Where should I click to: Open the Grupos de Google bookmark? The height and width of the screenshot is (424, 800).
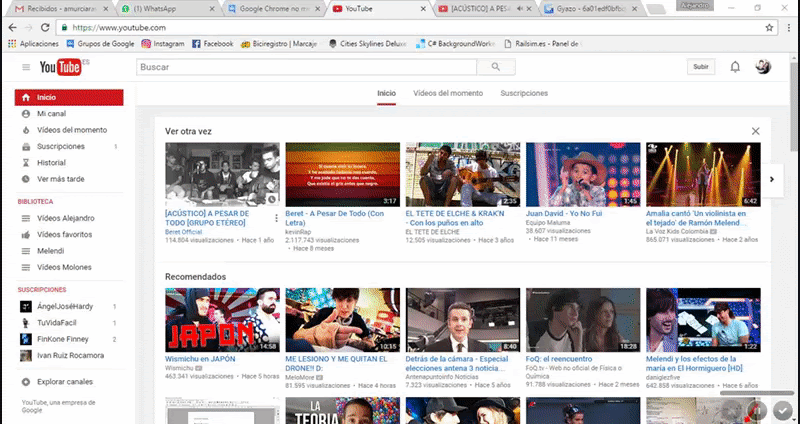(101, 44)
